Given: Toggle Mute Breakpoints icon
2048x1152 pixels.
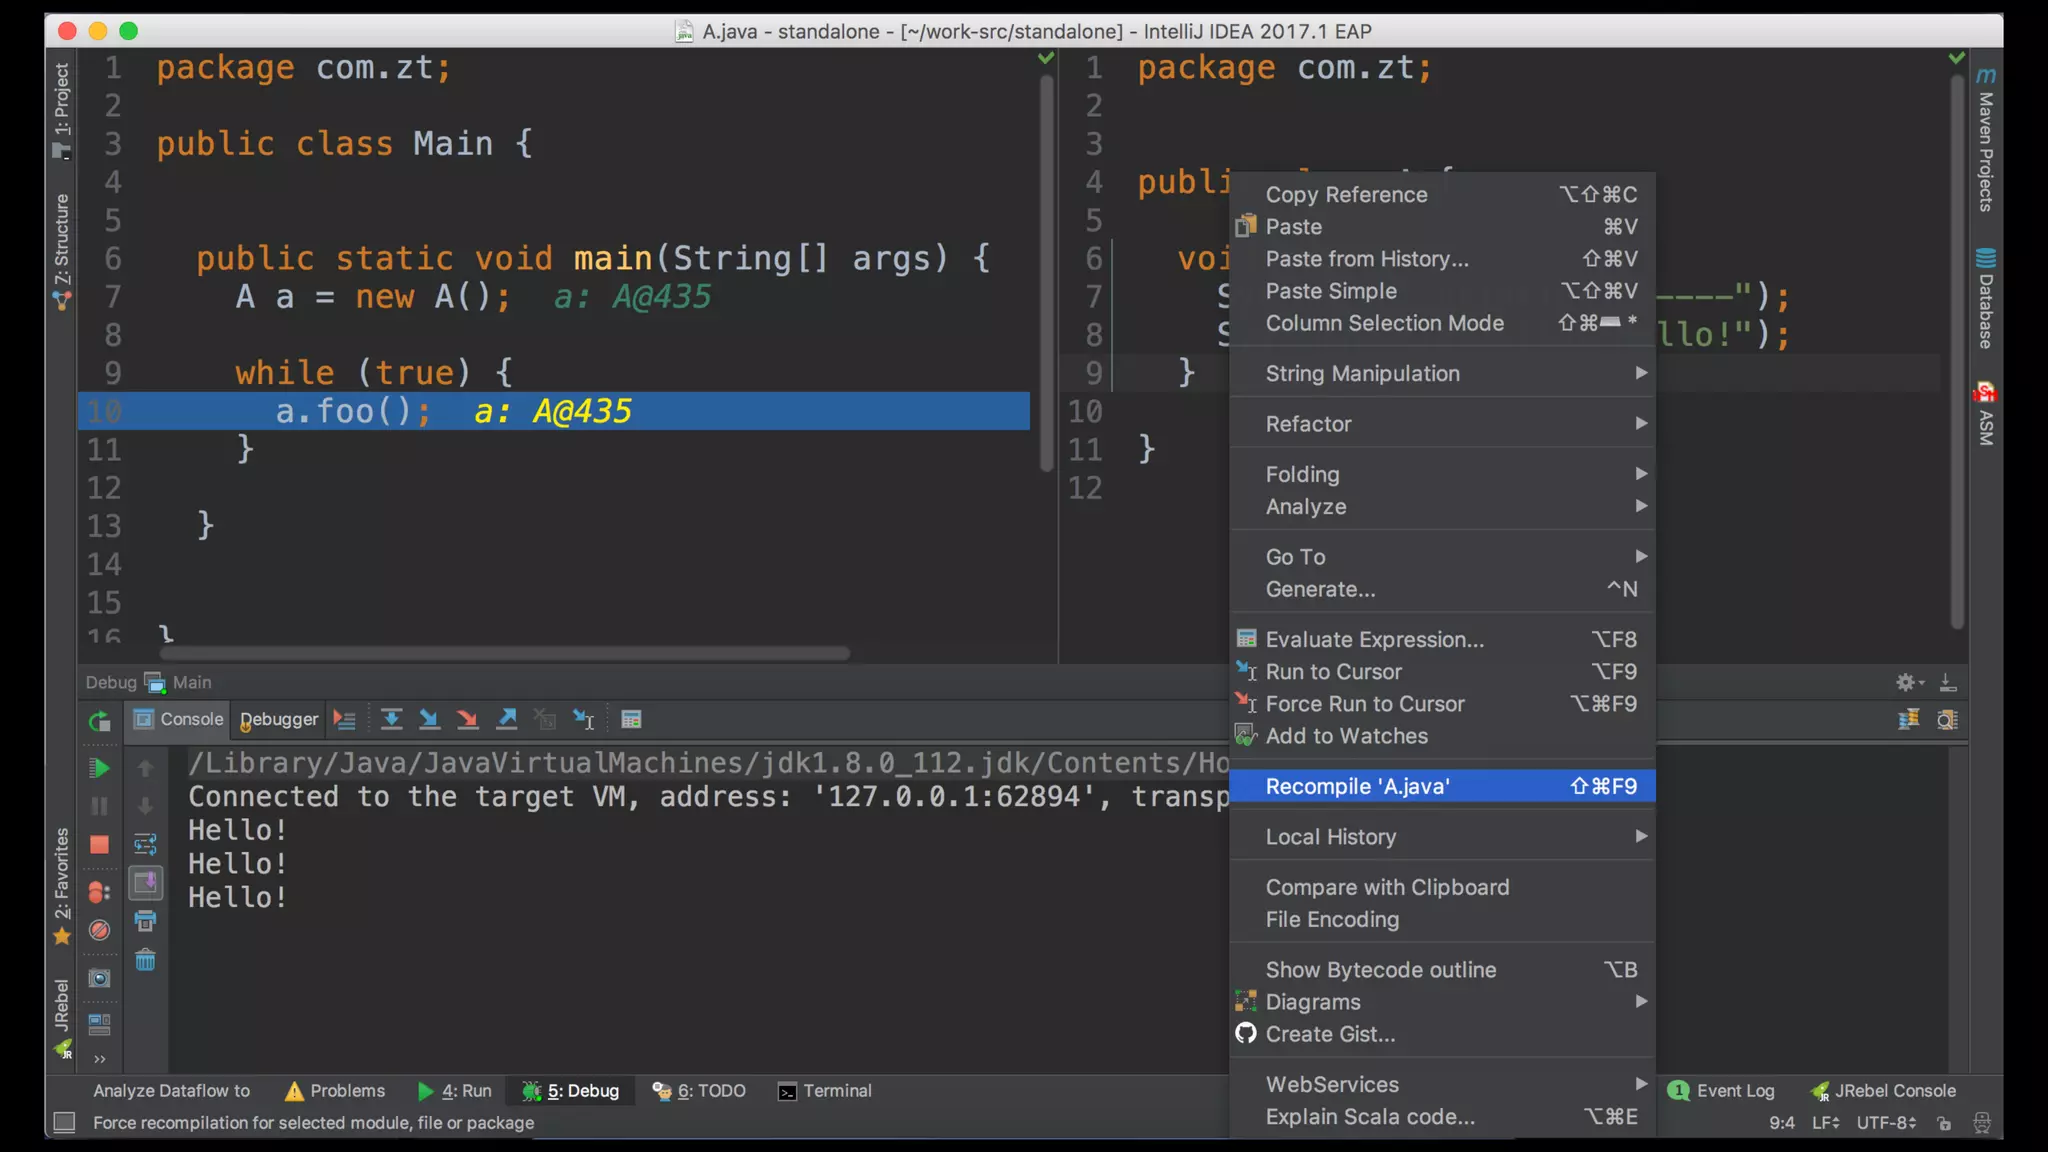Looking at the screenshot, I should click(99, 930).
